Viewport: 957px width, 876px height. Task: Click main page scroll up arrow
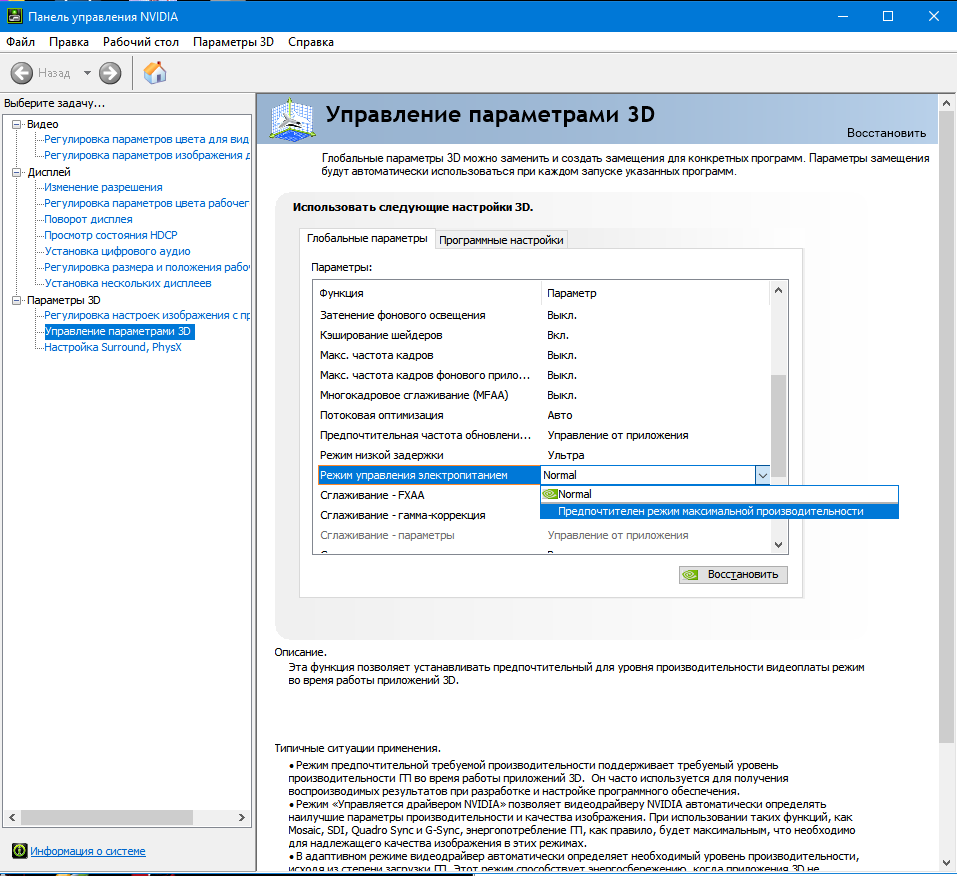(947, 103)
